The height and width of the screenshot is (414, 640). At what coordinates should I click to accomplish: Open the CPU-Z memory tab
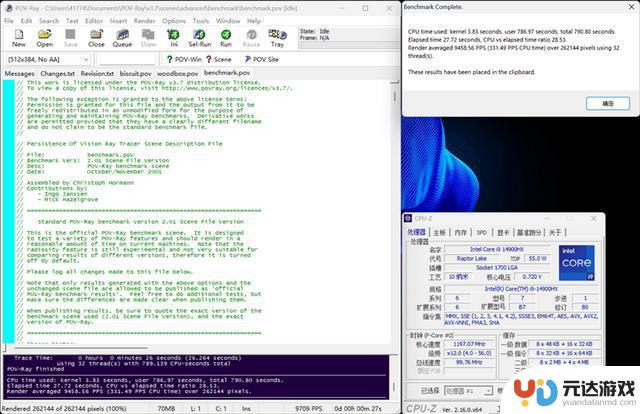(460, 232)
